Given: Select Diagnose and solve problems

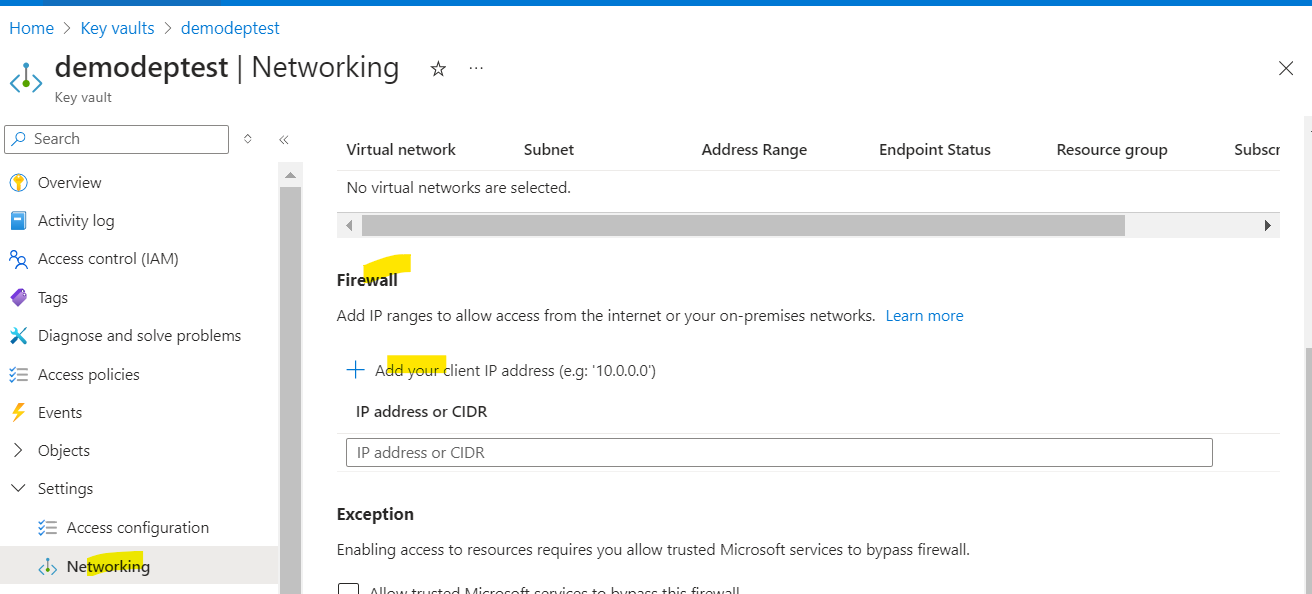Looking at the screenshot, I should click(x=139, y=336).
